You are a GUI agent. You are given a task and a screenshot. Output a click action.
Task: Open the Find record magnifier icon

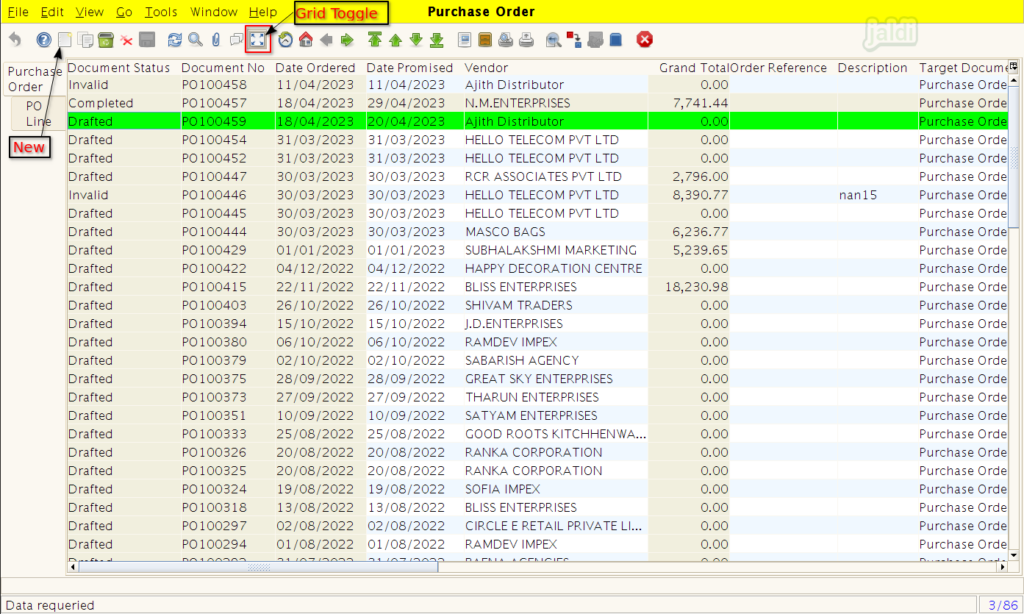(x=195, y=40)
